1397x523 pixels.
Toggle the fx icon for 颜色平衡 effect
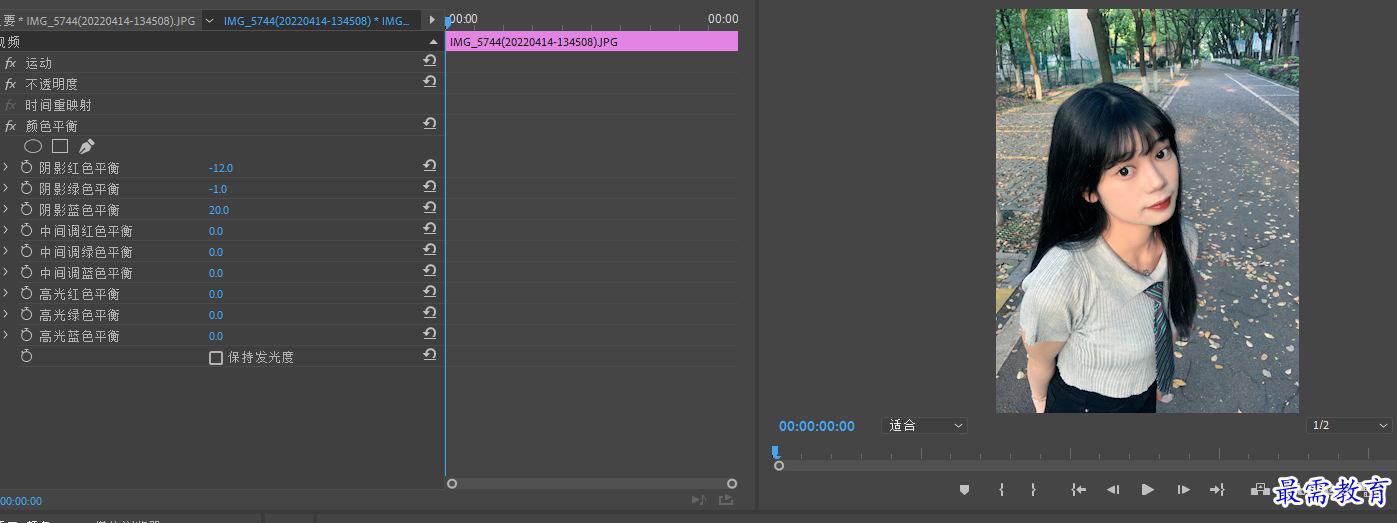coord(11,126)
